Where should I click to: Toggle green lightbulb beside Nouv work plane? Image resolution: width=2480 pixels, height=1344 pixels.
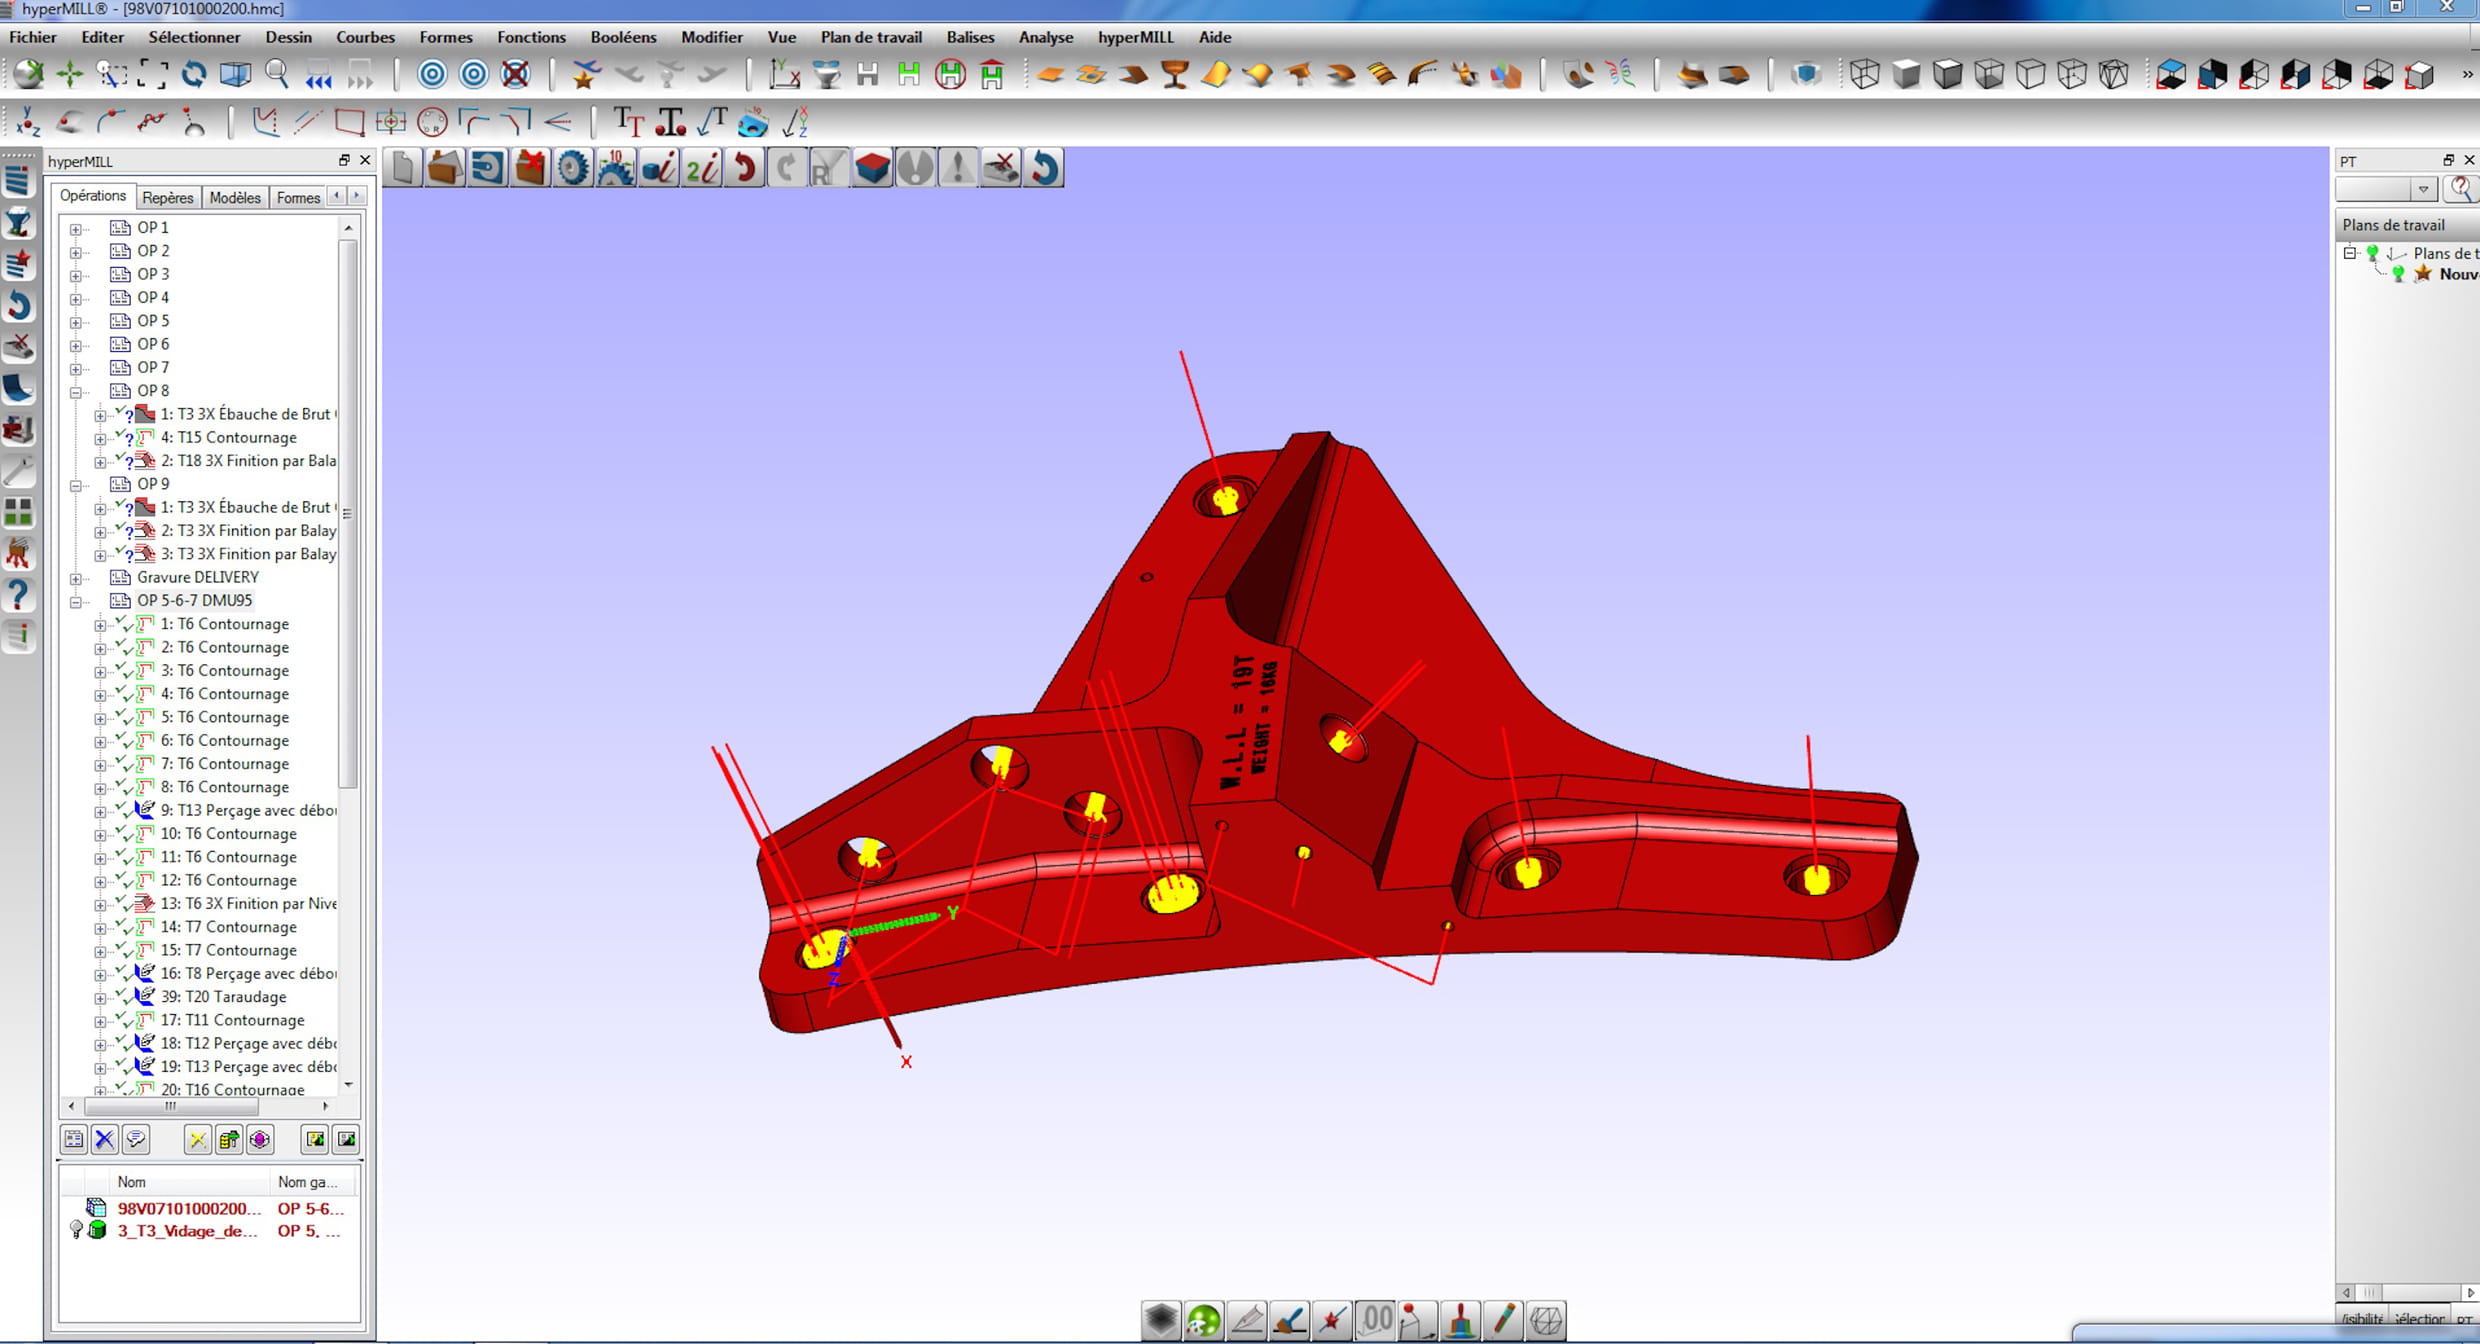point(2398,274)
